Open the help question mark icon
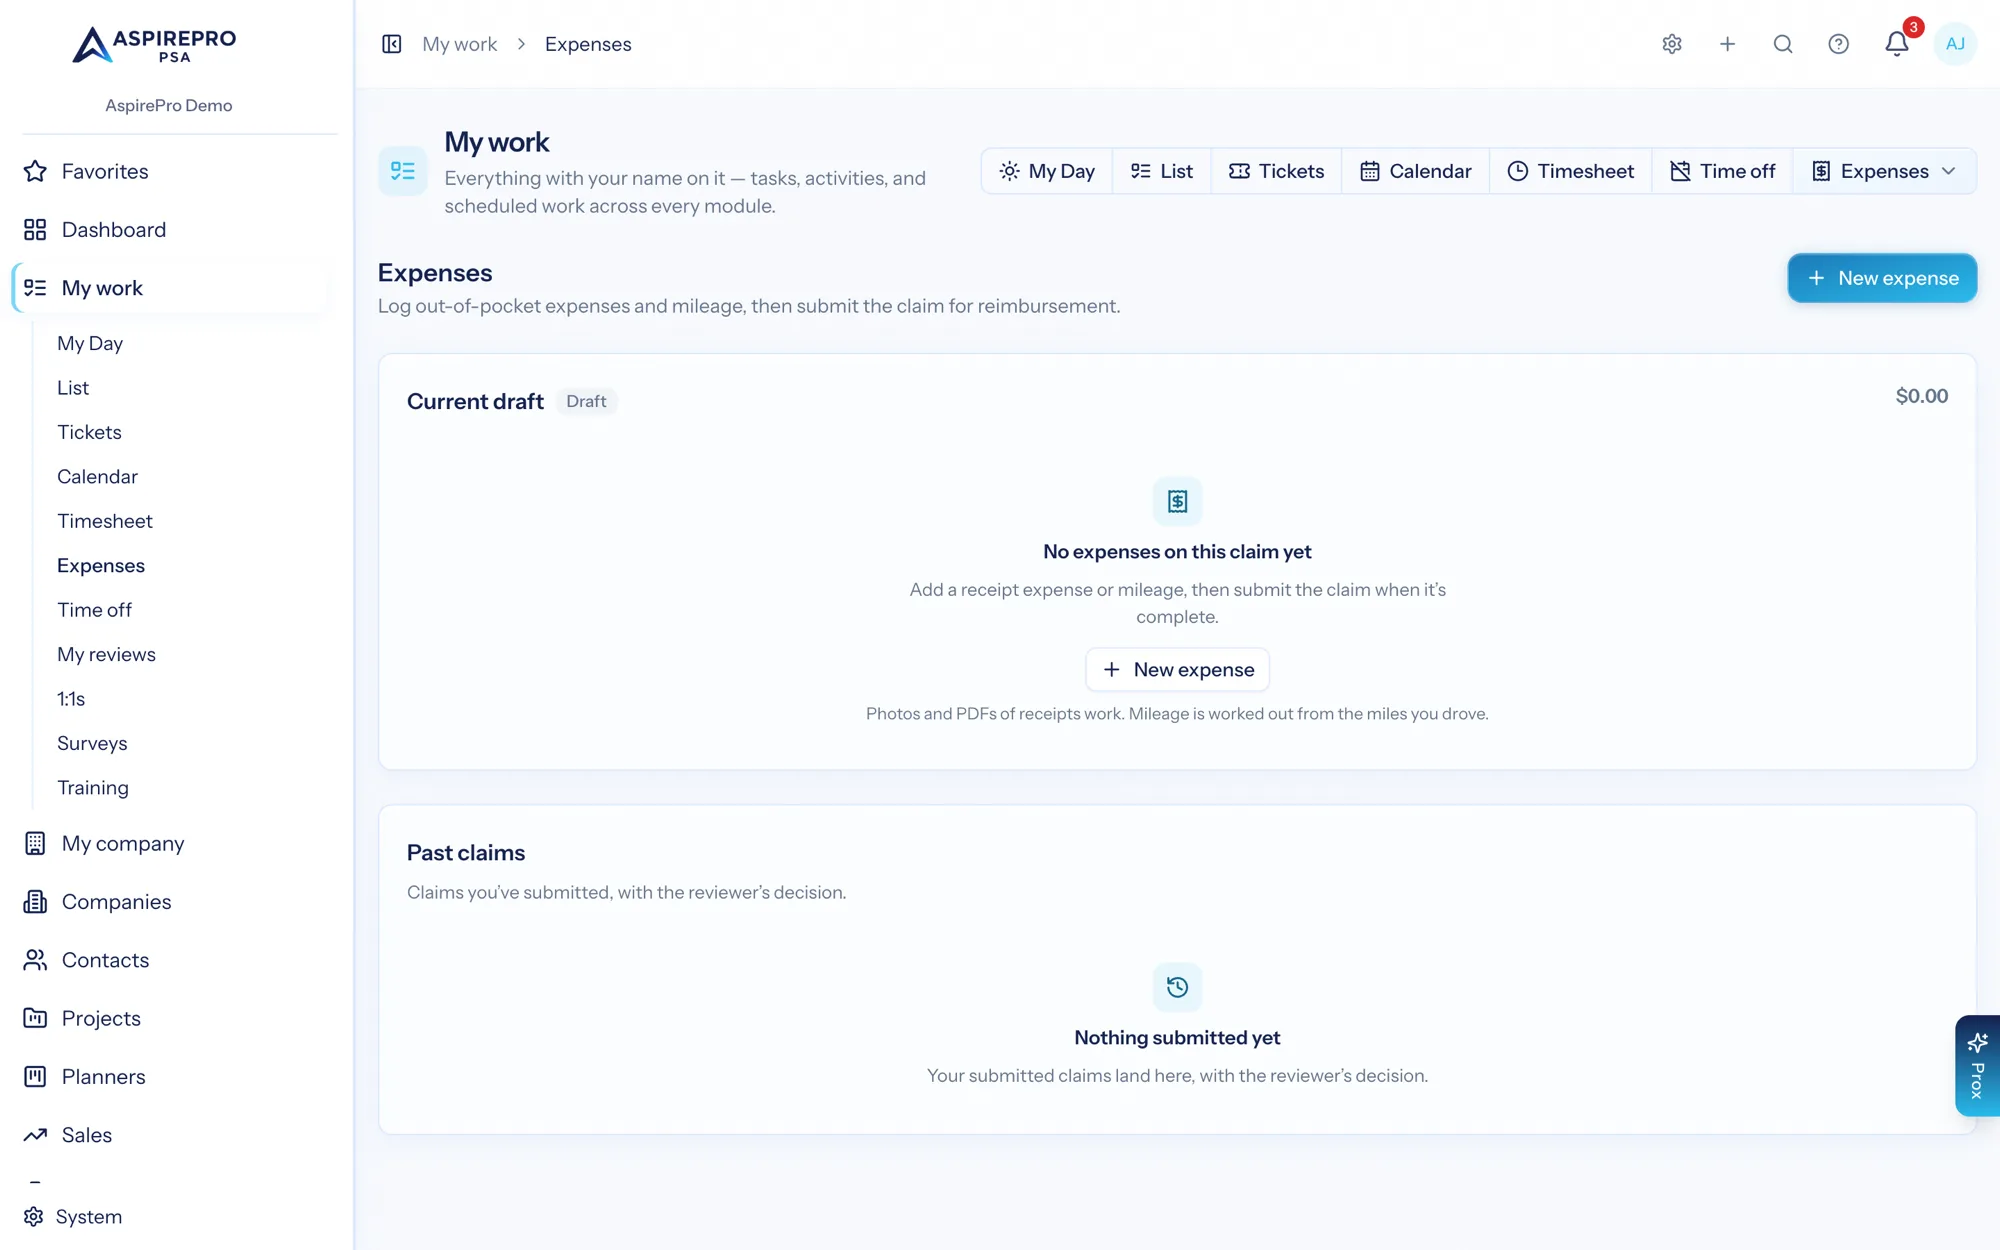Screen dimensions: 2000x1250 tap(1838, 44)
